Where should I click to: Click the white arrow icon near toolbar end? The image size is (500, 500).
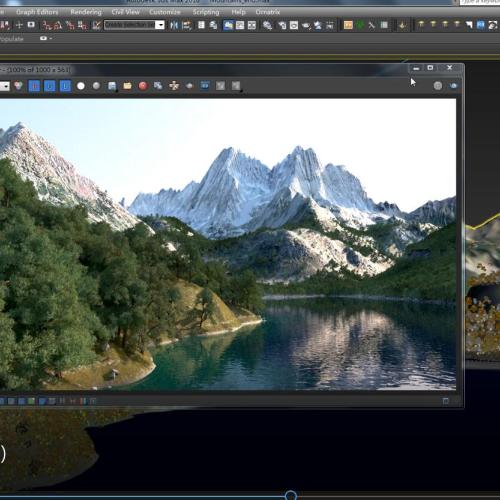coord(469,25)
